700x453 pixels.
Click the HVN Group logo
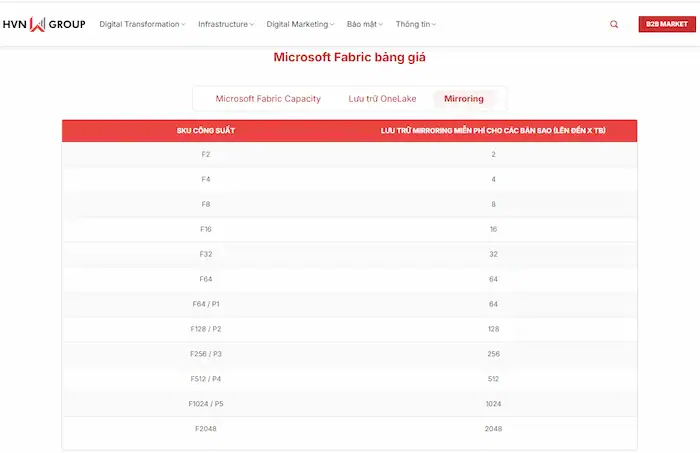tap(44, 24)
